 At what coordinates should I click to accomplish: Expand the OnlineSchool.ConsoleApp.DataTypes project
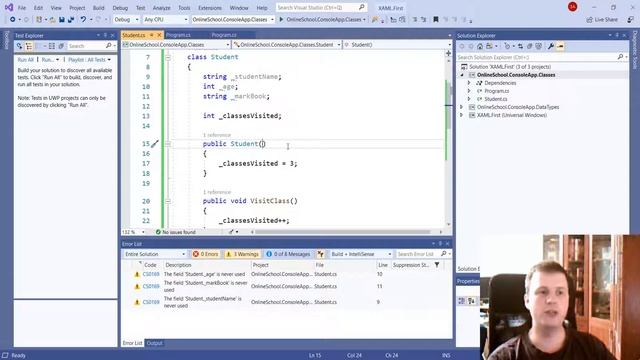462,107
